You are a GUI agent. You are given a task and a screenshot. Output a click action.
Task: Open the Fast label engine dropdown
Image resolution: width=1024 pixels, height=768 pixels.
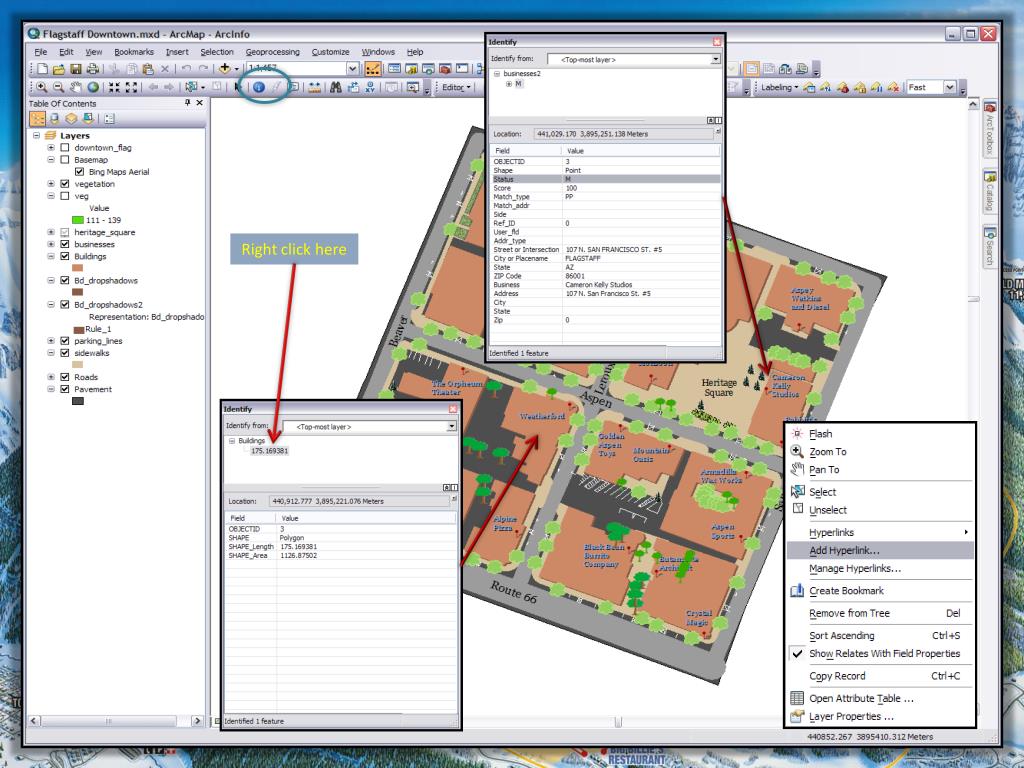pos(950,87)
